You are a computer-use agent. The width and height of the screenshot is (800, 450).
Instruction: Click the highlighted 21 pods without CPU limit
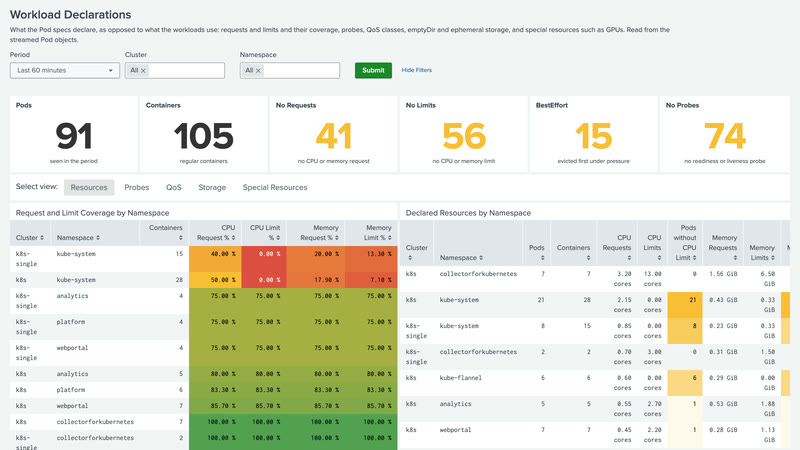click(x=685, y=305)
